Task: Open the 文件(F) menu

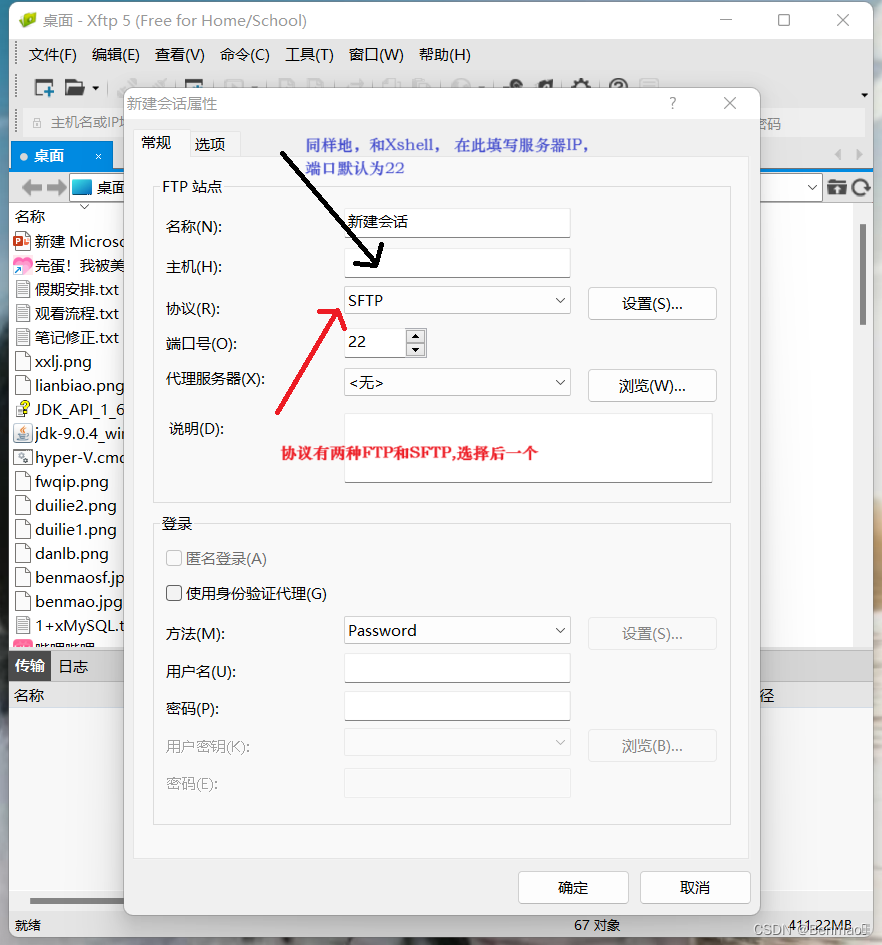Action: point(52,55)
